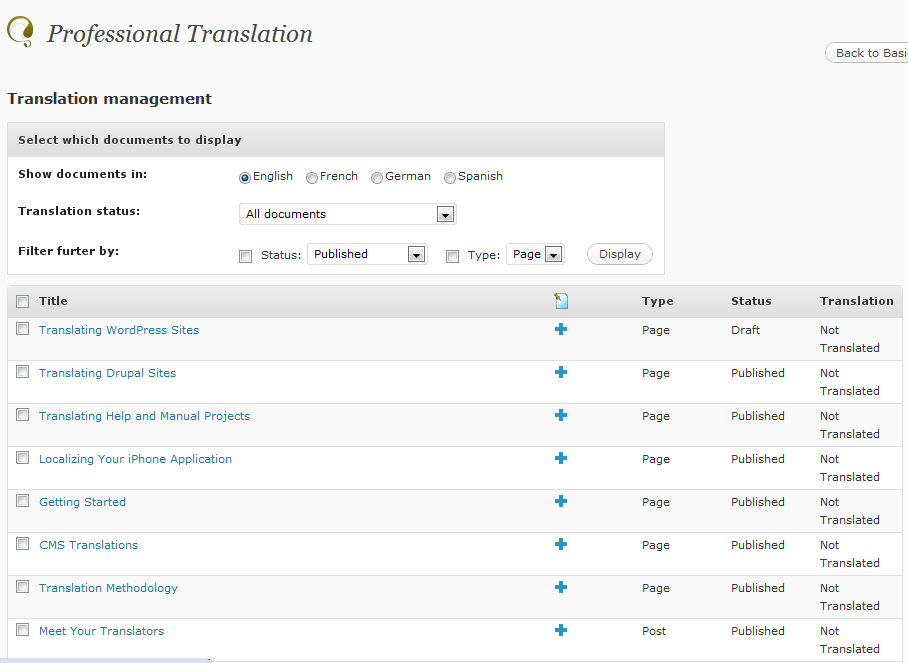This screenshot has width=908, height=663.
Task: Enable the Status filter checkbox
Action: coord(246,256)
